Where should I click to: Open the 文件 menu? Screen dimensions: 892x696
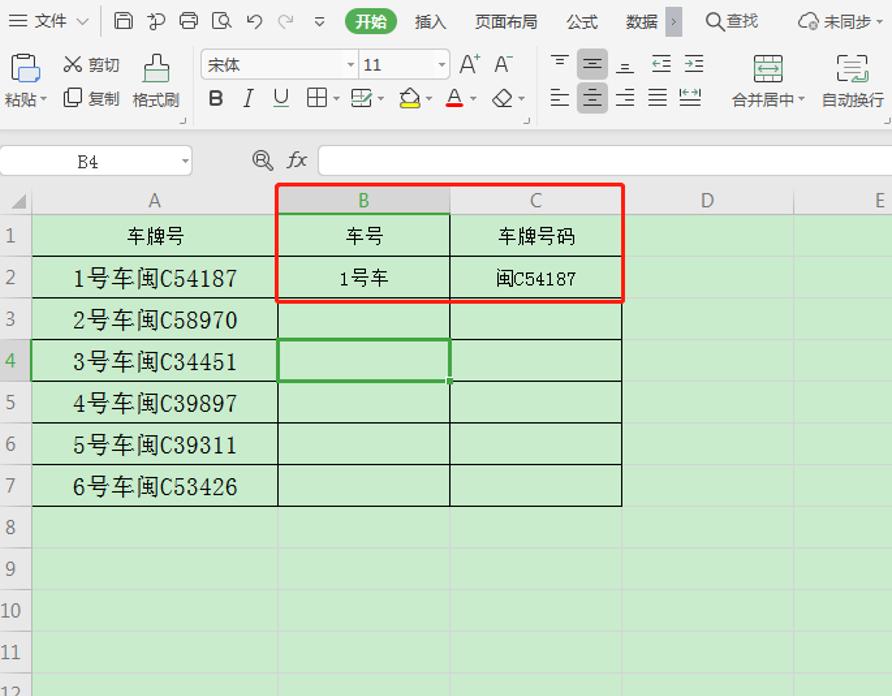coord(48,20)
